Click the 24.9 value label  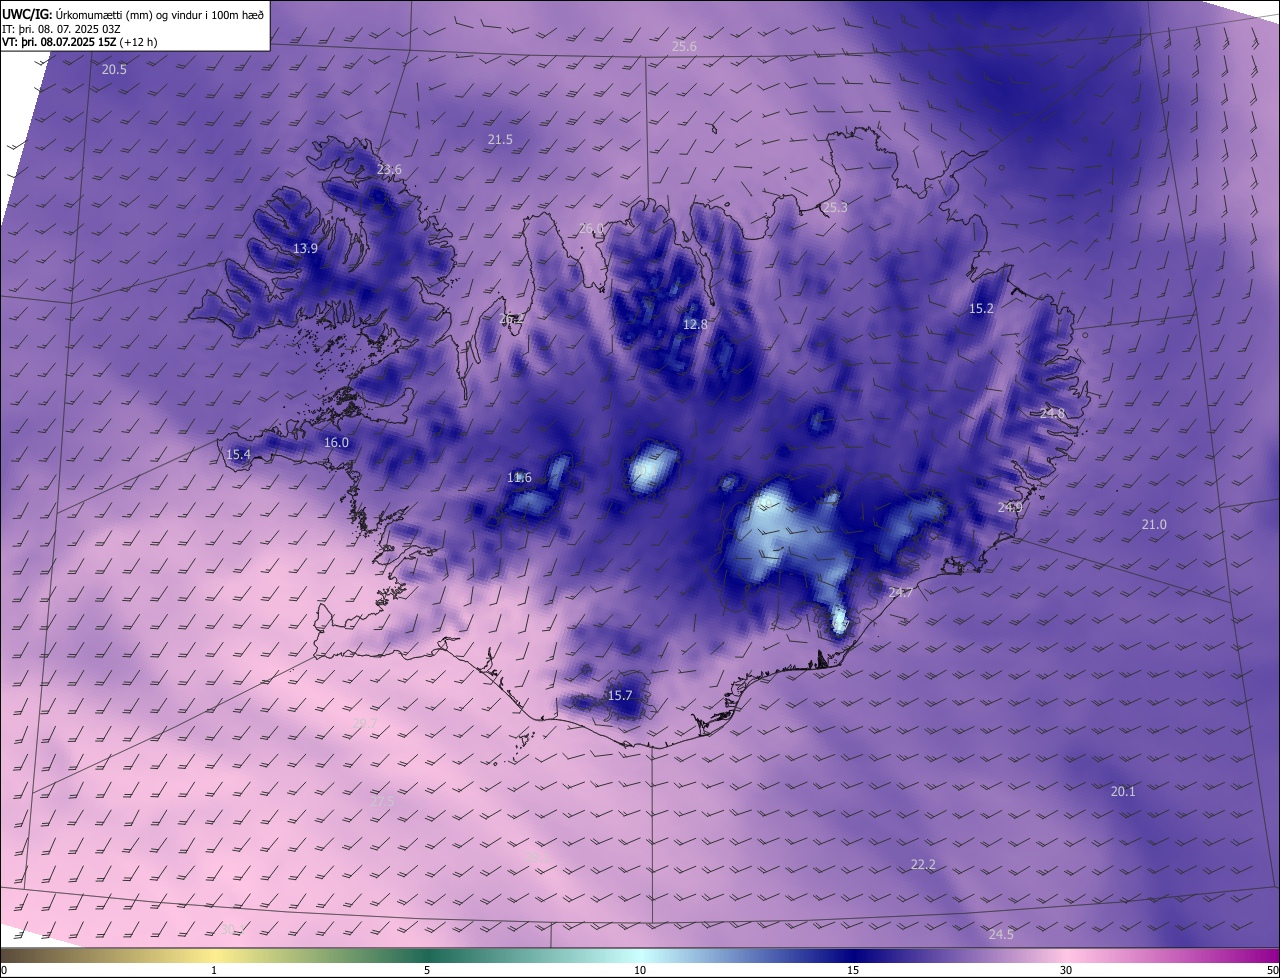(x=1010, y=508)
